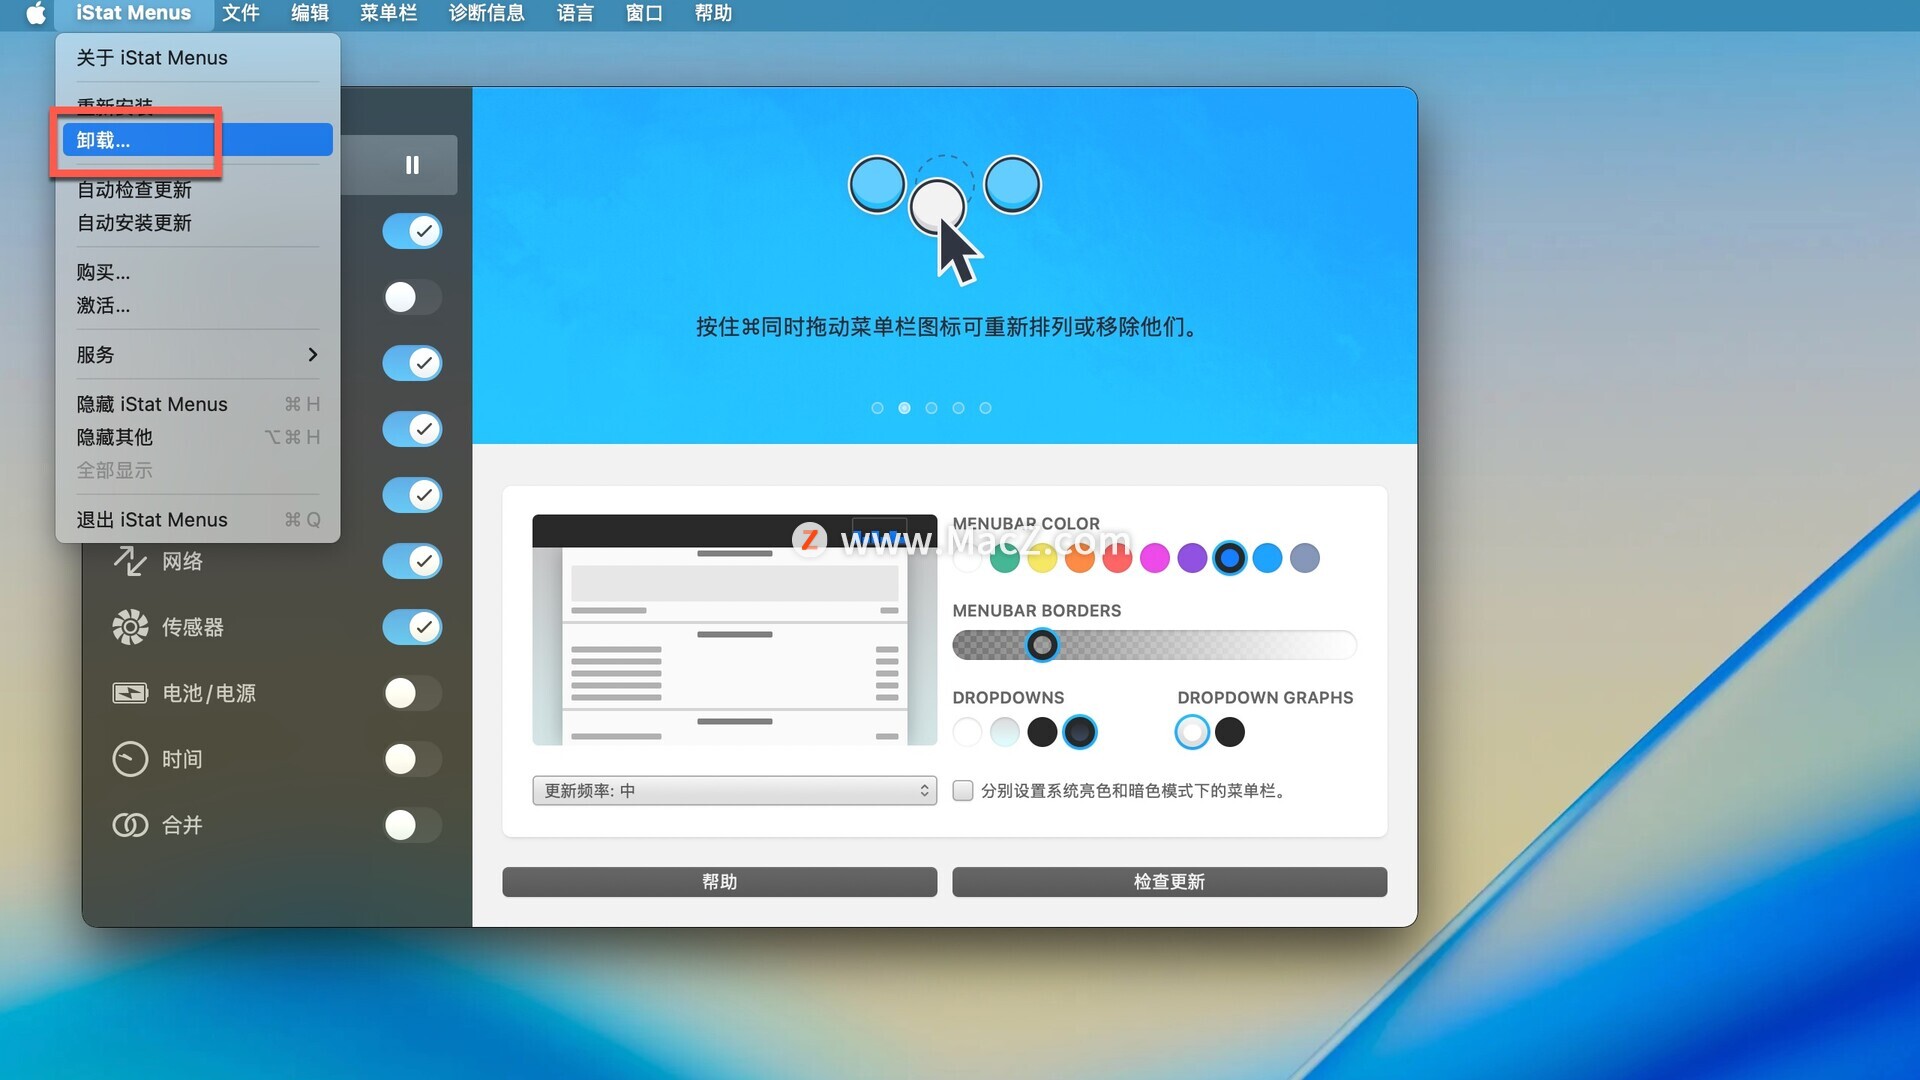Pick the red menubar color swatch
1920x1080 pixels.
tap(1117, 558)
